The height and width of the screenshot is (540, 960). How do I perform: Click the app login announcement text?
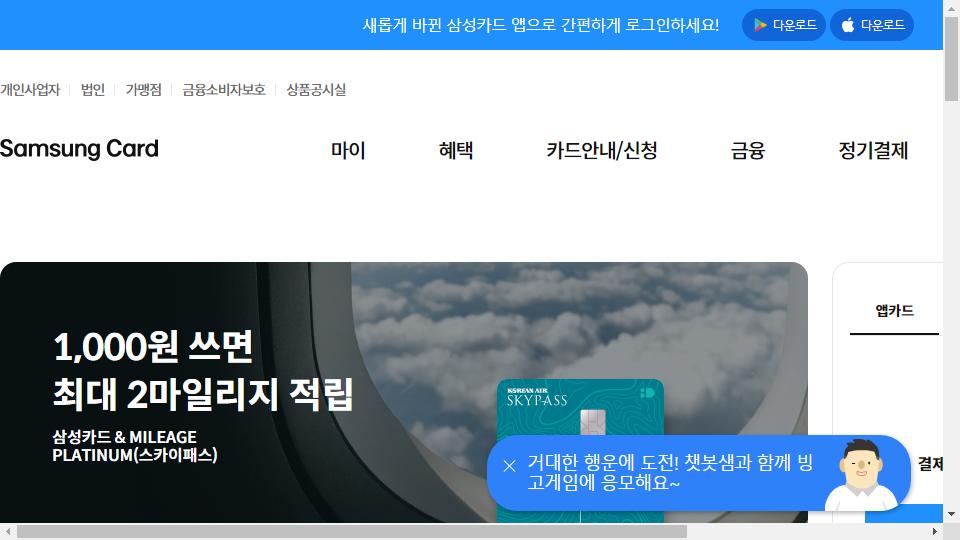click(x=541, y=25)
